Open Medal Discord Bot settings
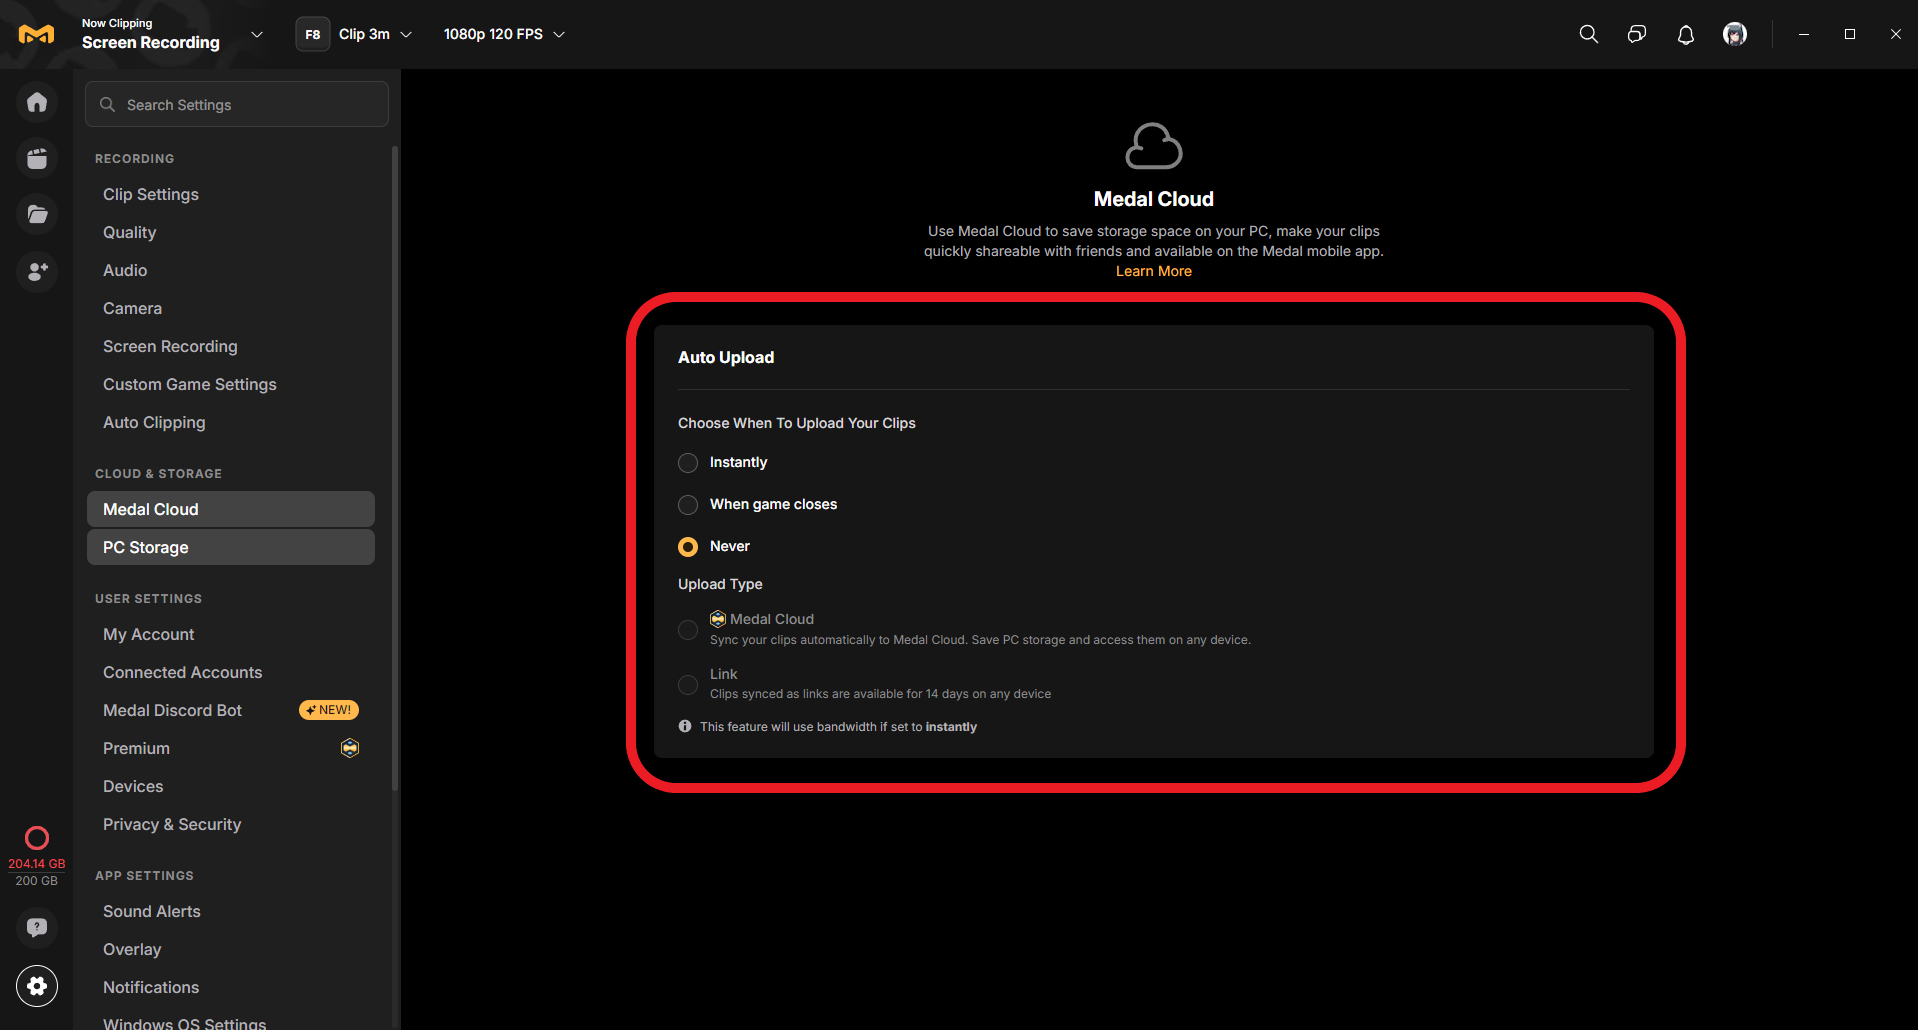 click(231, 711)
